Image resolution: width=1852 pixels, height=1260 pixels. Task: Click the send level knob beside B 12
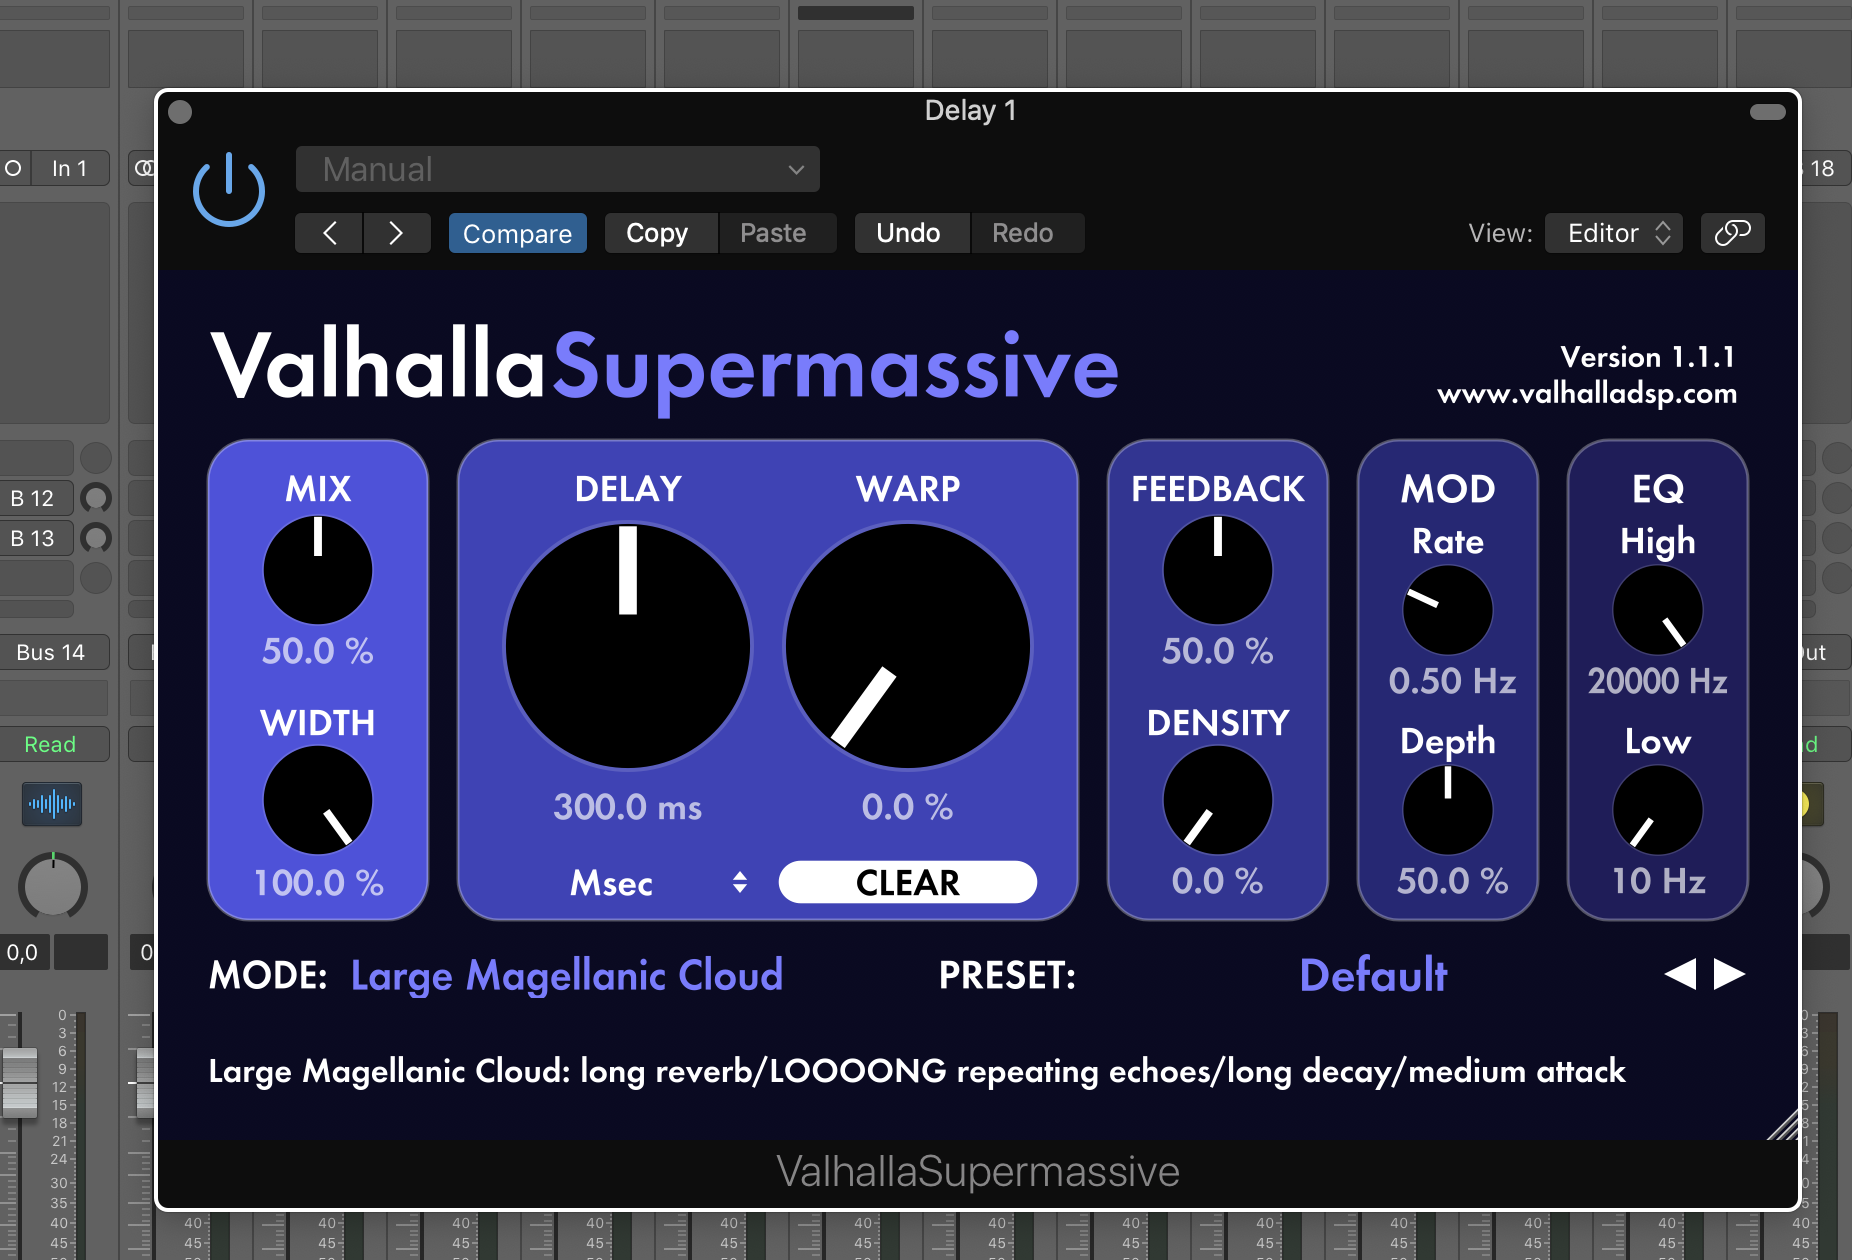[96, 498]
